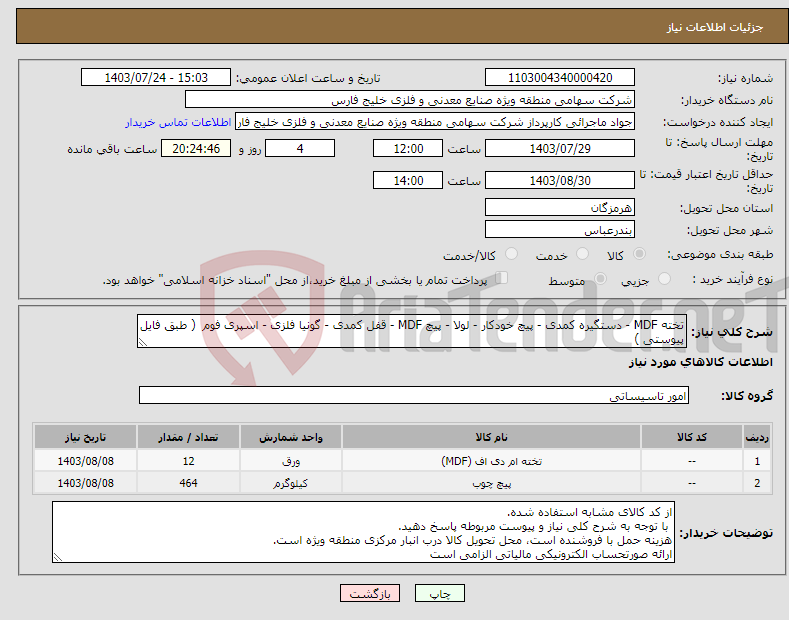Click the product group field امور تاسیساتی
The height and width of the screenshot is (620, 789).
coord(414,396)
